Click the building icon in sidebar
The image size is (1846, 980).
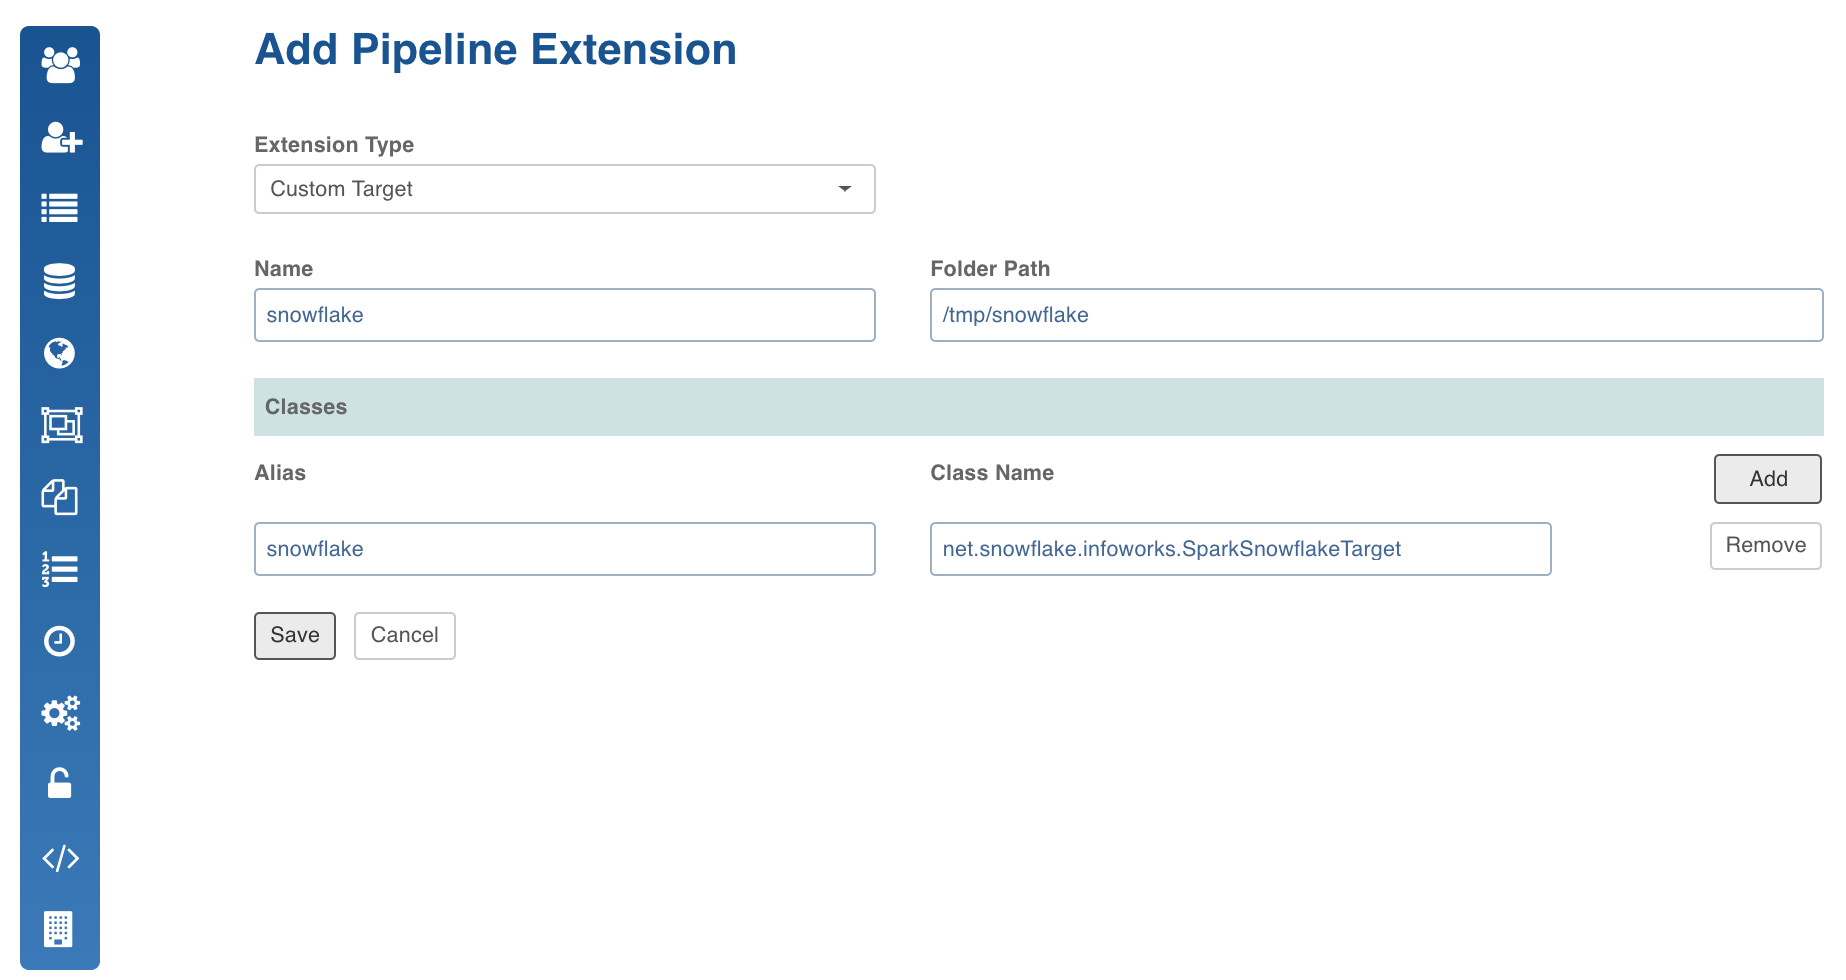[60, 929]
